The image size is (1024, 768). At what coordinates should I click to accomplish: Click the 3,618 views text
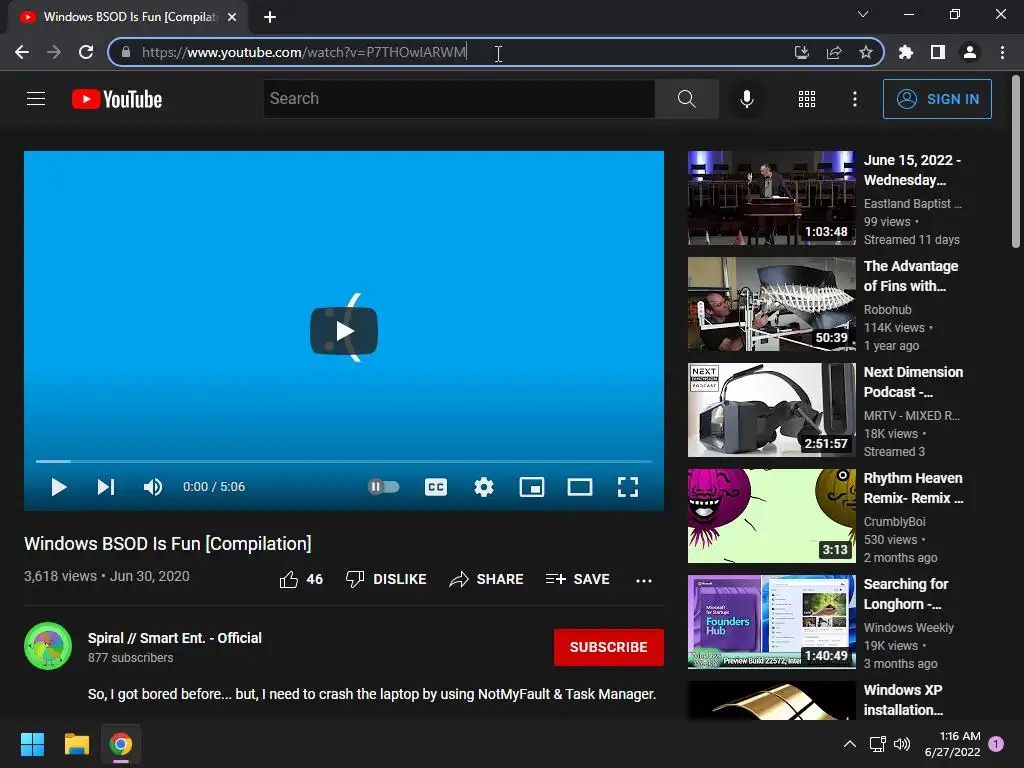(x=60, y=576)
